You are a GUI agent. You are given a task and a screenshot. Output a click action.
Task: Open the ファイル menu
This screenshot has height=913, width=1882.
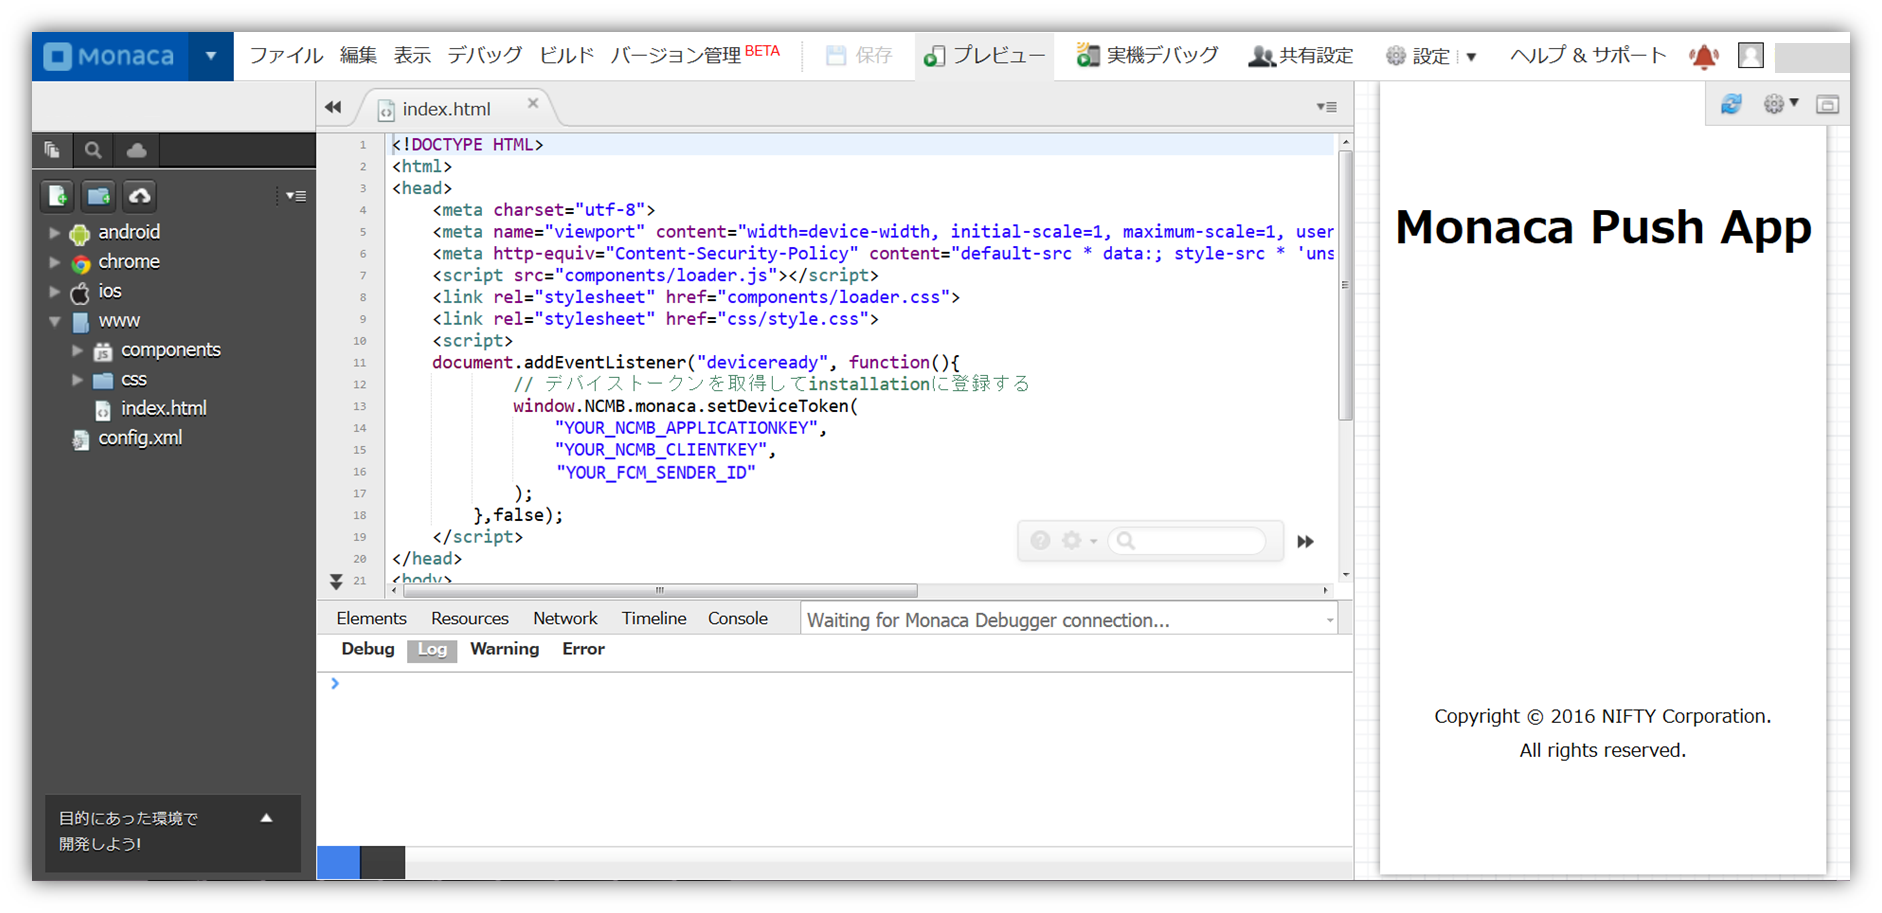tap(286, 56)
